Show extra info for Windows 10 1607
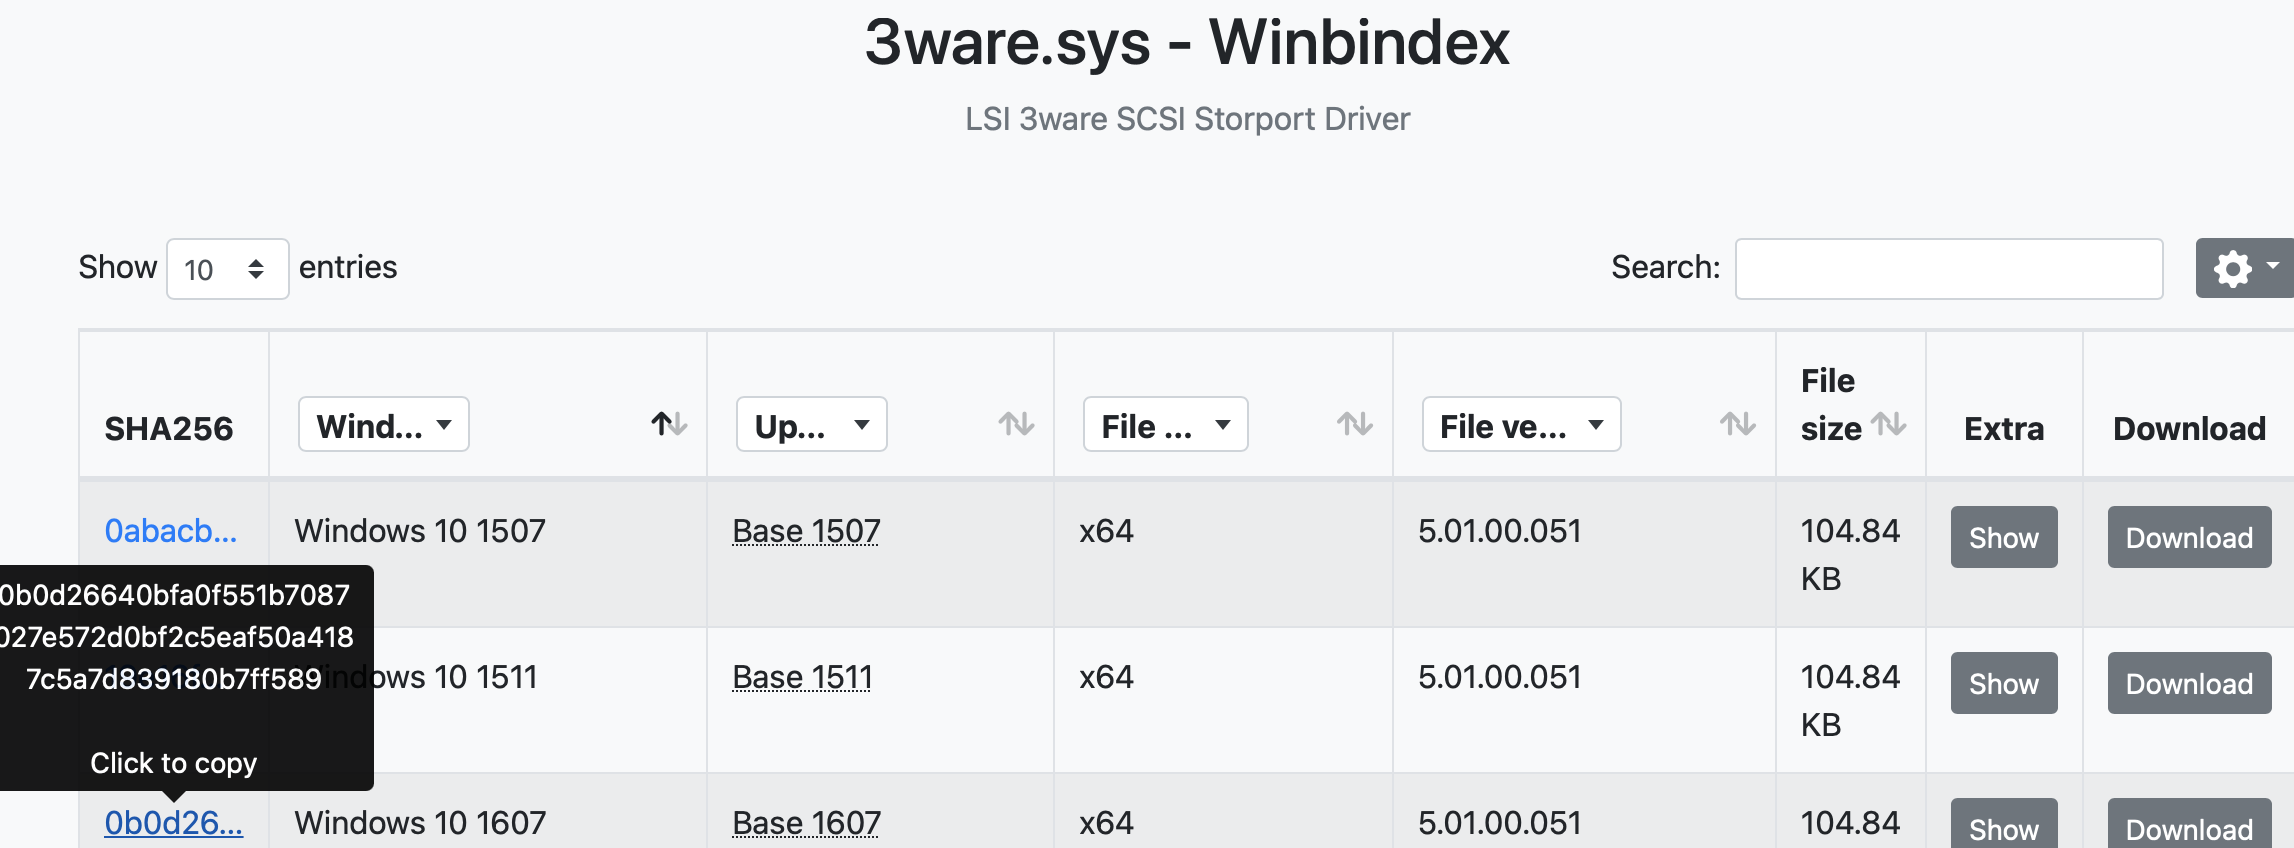Viewport: 2294px width, 848px height. click(2004, 824)
